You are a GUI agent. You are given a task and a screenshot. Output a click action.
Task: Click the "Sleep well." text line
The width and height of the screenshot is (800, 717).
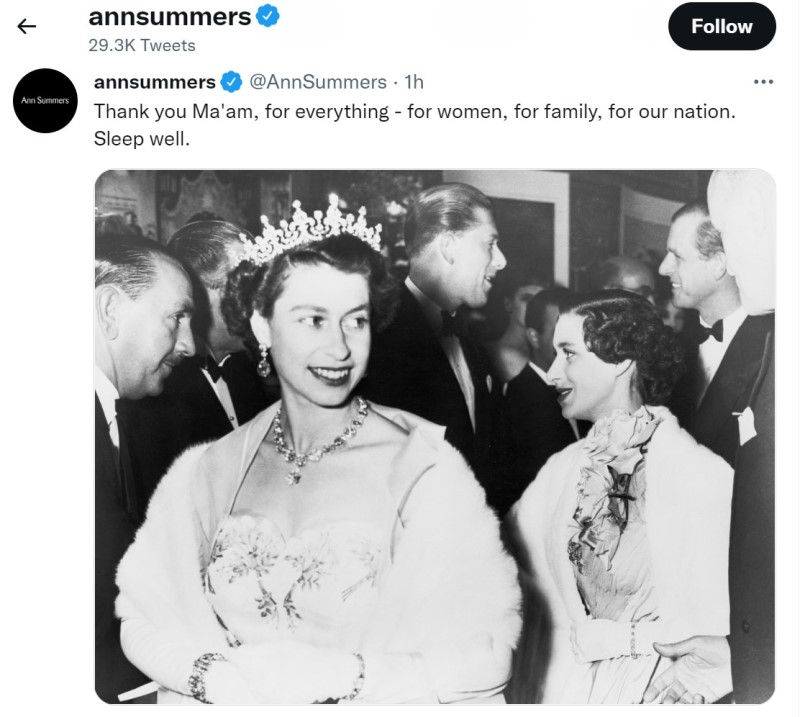pyautogui.click(x=141, y=139)
